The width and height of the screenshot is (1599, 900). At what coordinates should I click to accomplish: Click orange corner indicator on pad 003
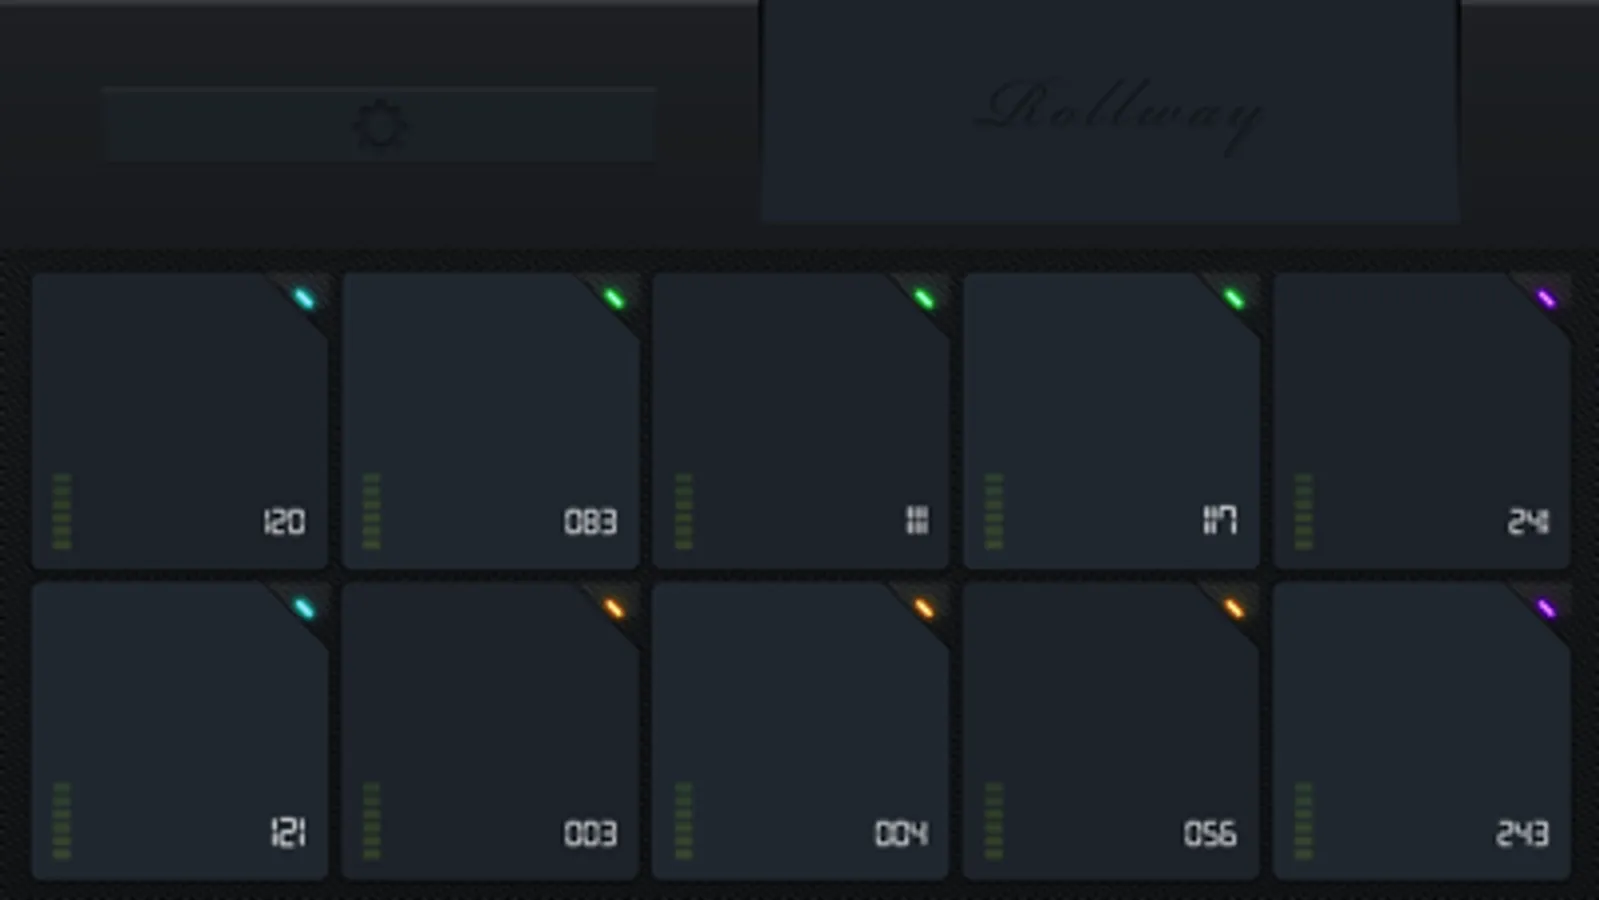tap(614, 608)
